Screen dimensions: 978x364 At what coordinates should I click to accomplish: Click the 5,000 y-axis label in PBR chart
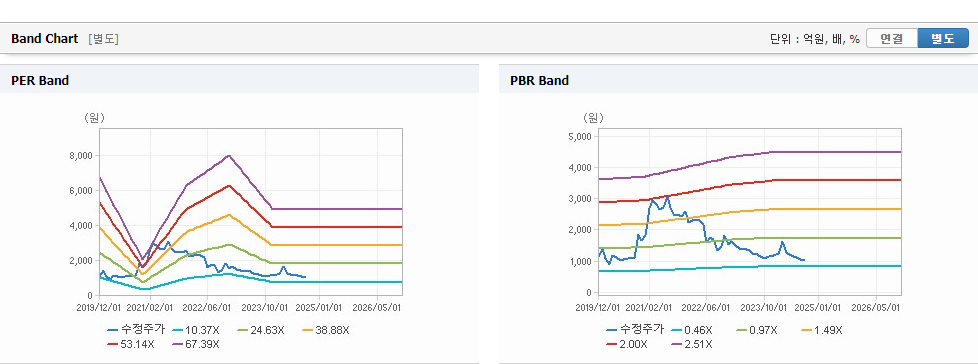(580, 136)
